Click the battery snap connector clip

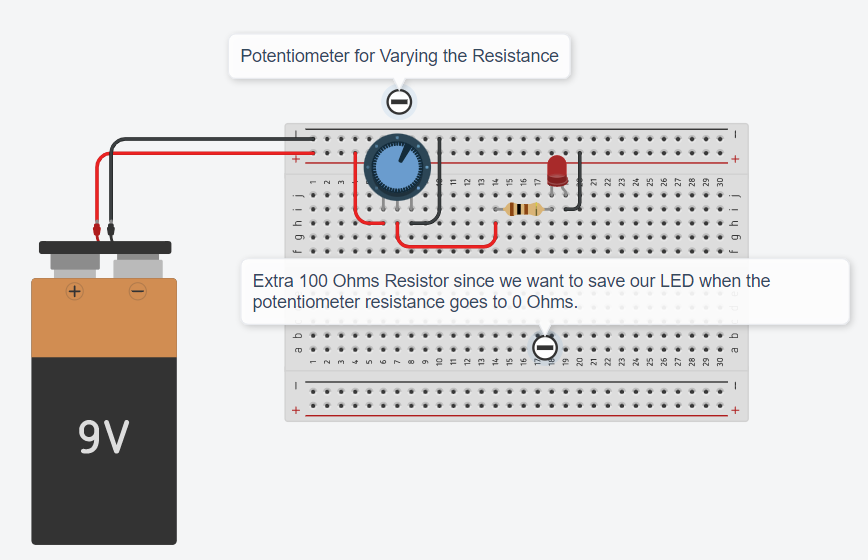tap(105, 247)
